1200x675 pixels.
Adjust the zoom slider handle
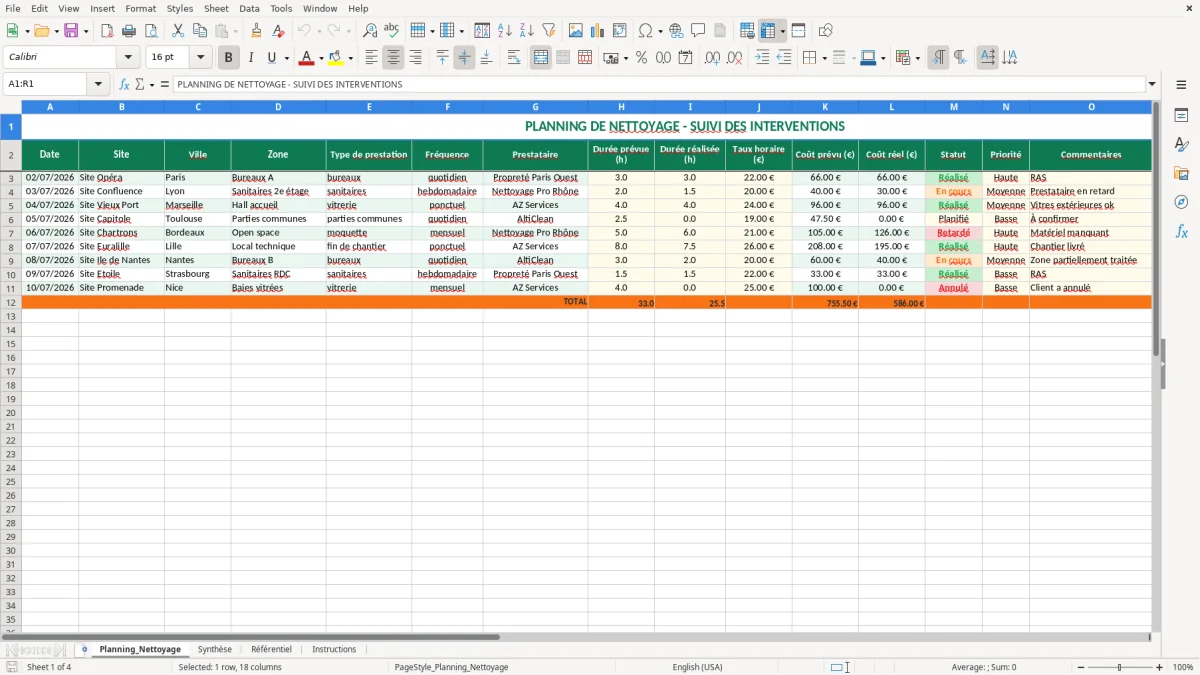pos(1120,667)
